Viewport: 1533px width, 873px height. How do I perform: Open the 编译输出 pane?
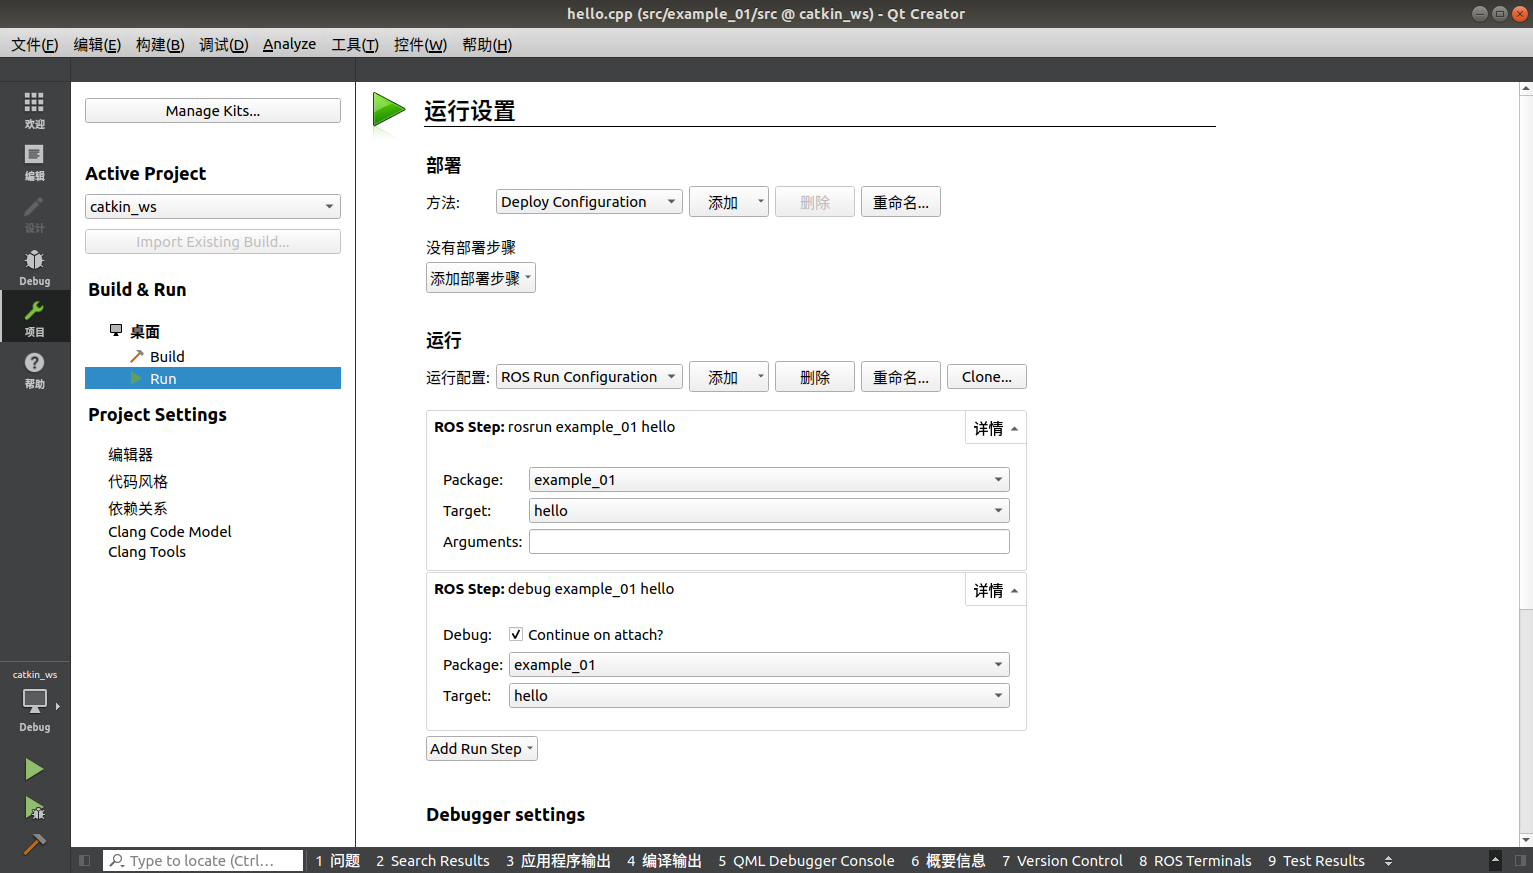point(664,860)
